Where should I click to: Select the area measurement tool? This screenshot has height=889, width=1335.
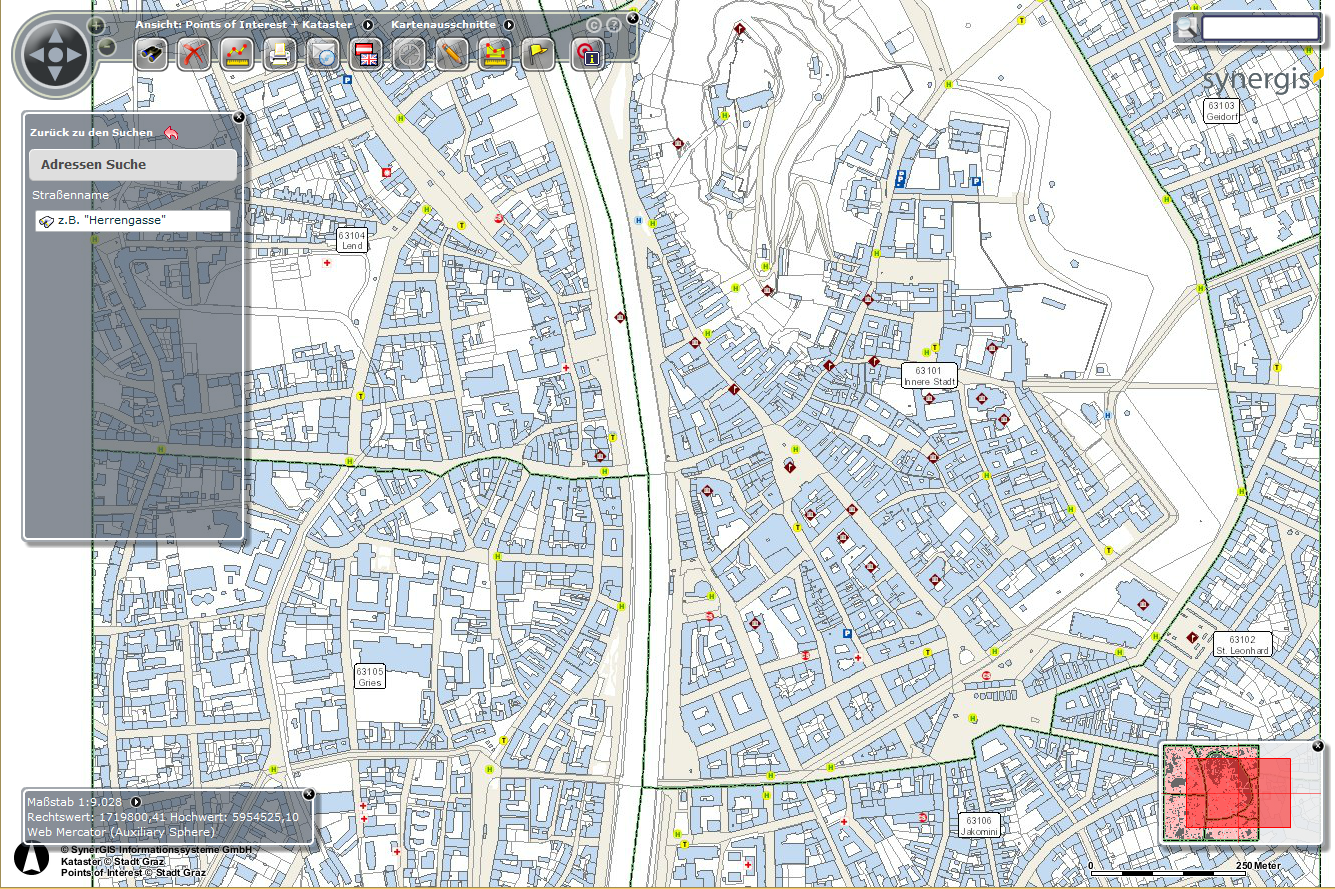pos(494,54)
